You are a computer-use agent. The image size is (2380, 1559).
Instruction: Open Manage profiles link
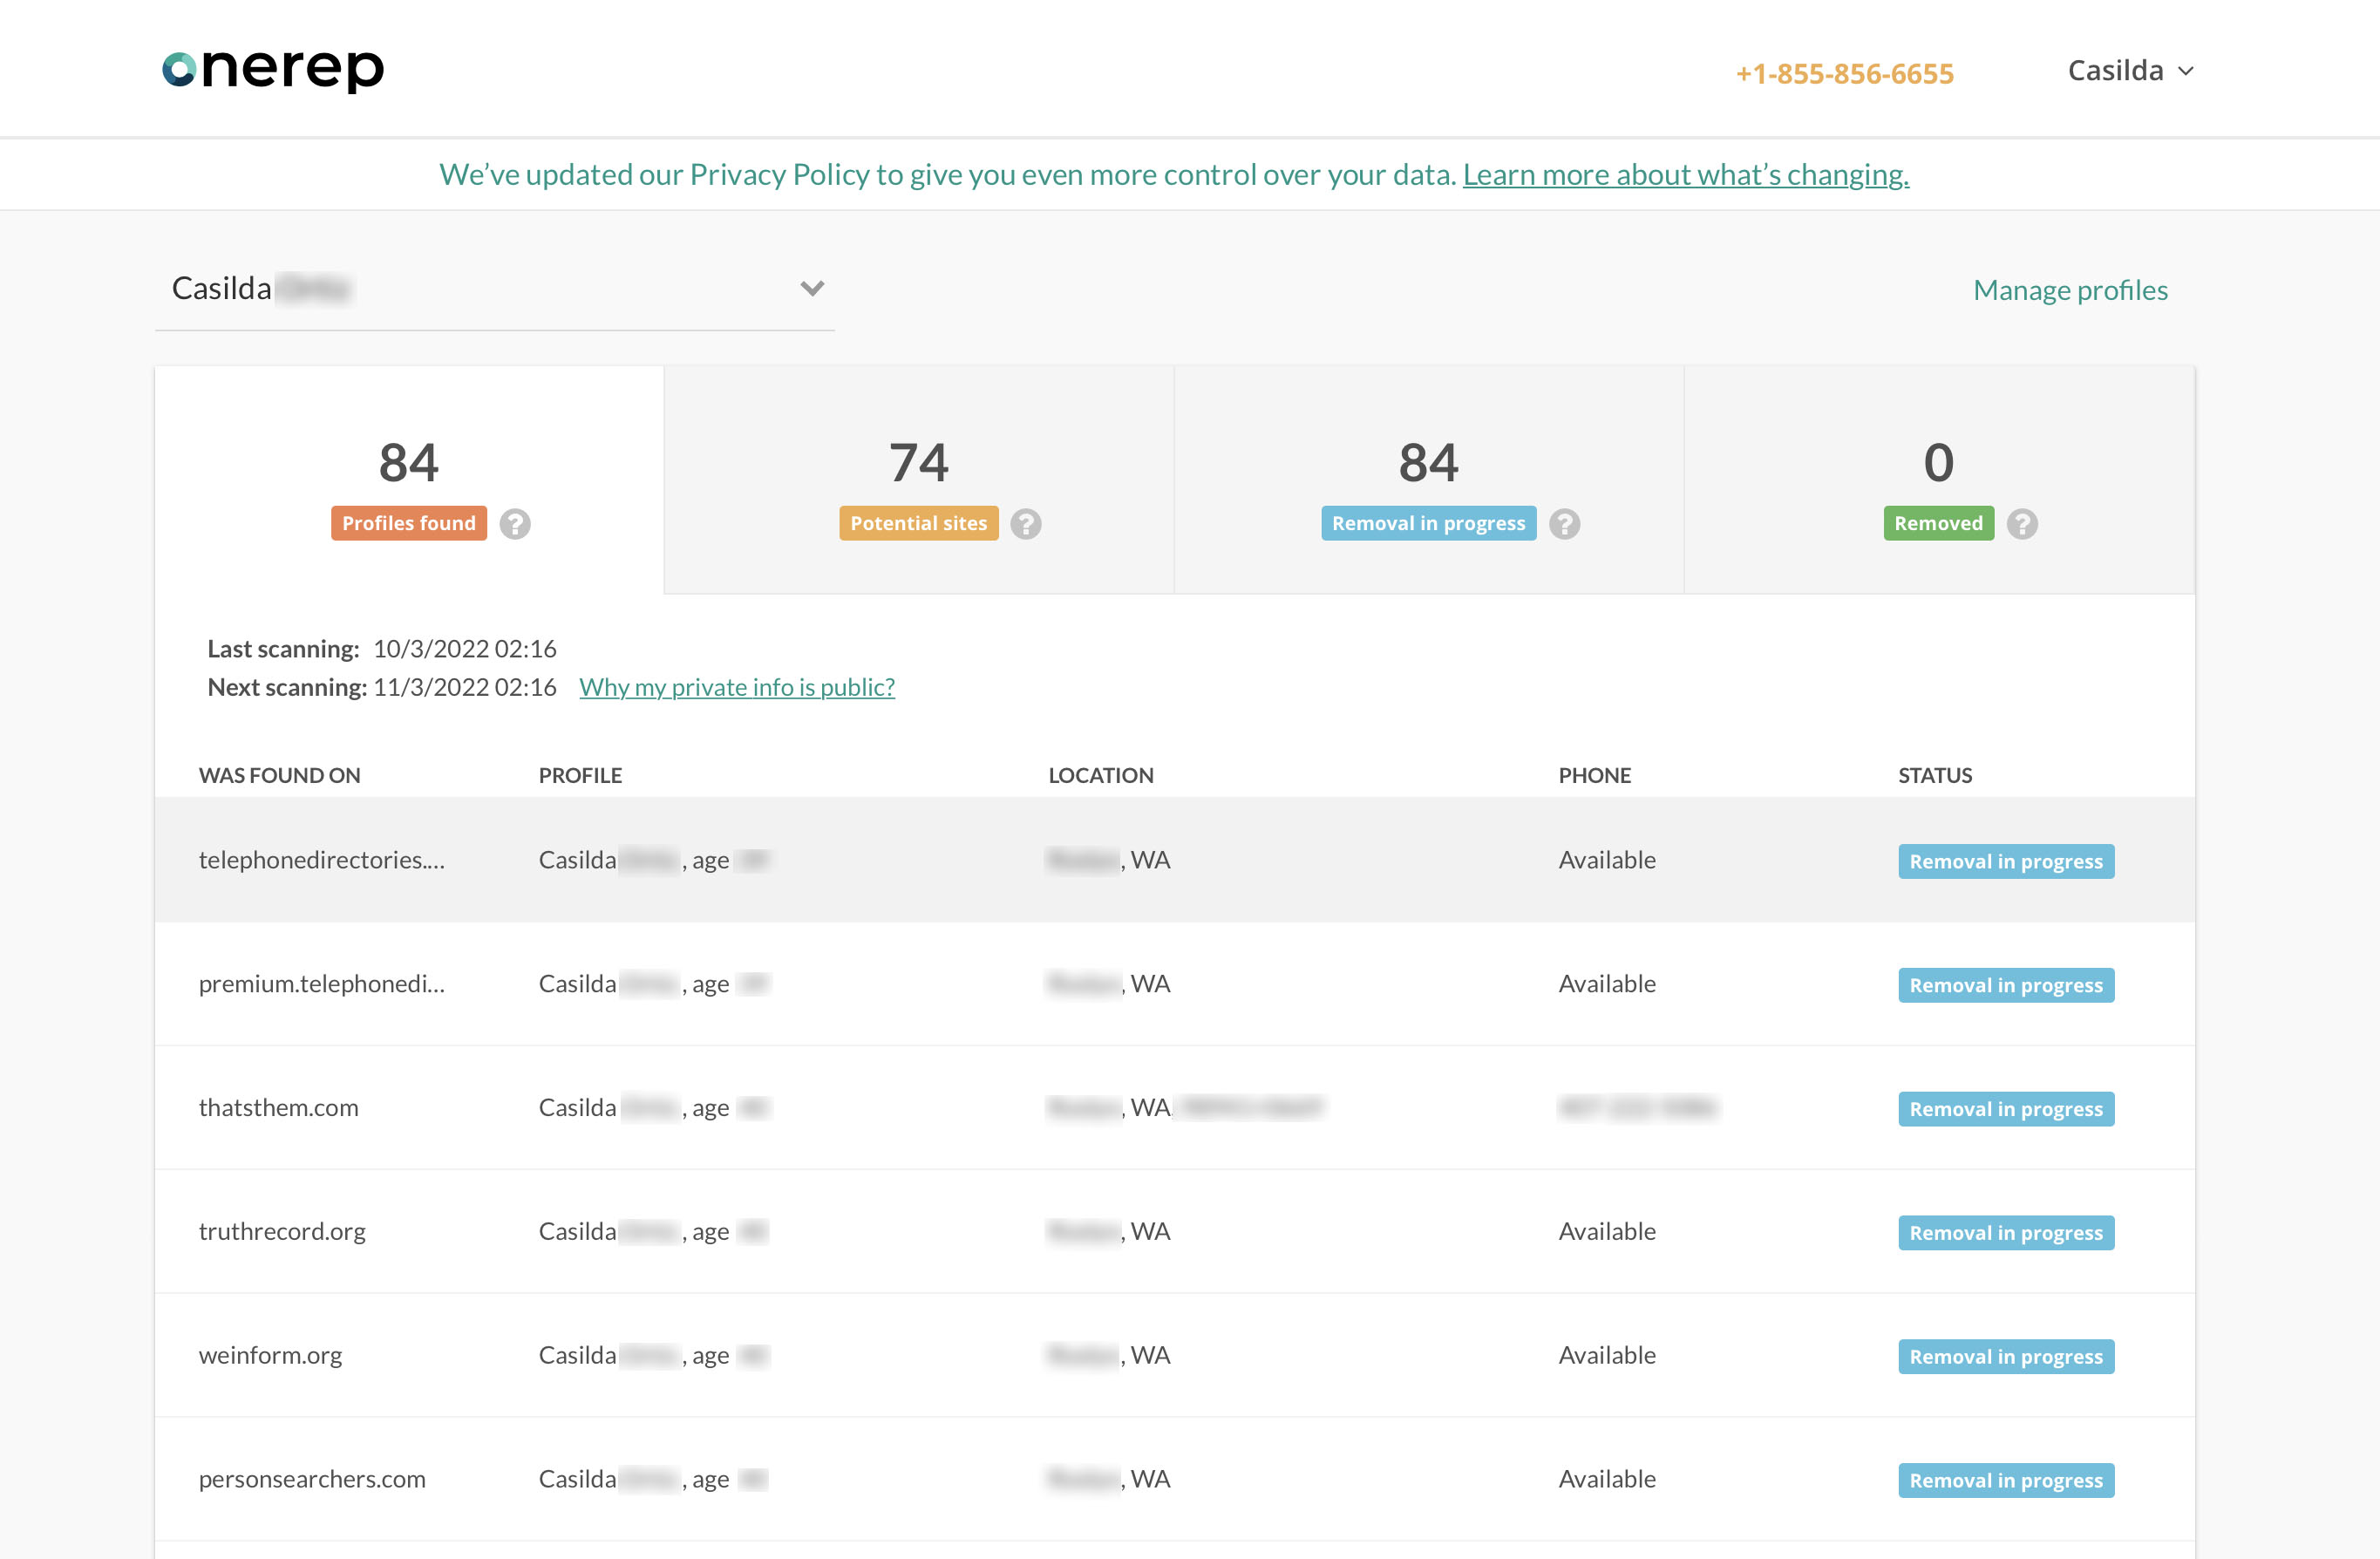(2069, 290)
